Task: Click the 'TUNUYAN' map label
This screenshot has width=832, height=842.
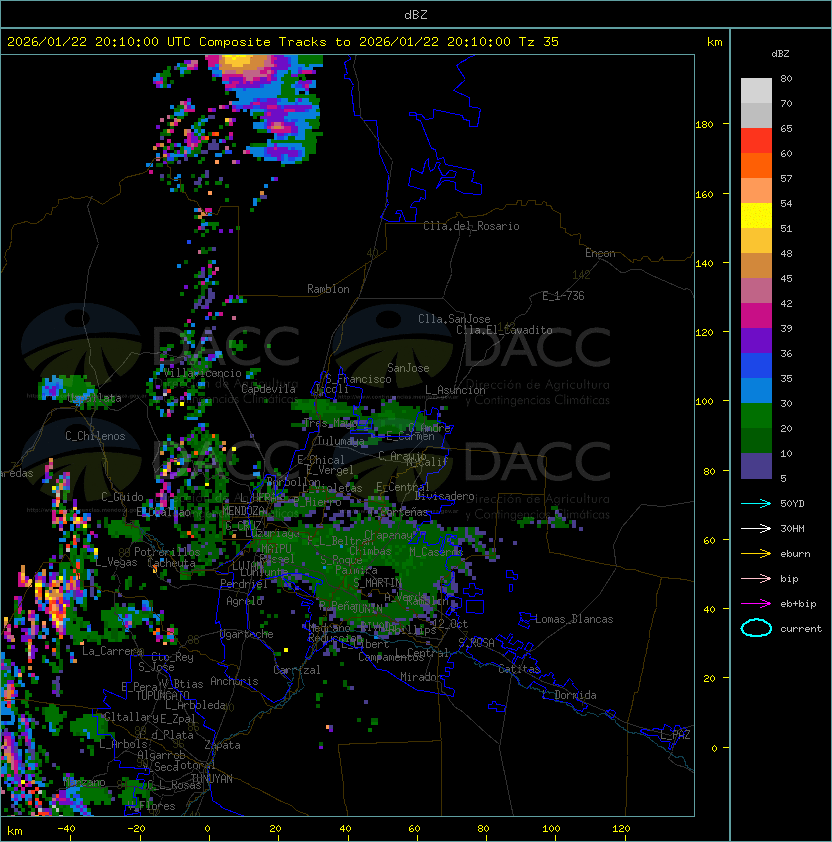Action: coord(212,779)
